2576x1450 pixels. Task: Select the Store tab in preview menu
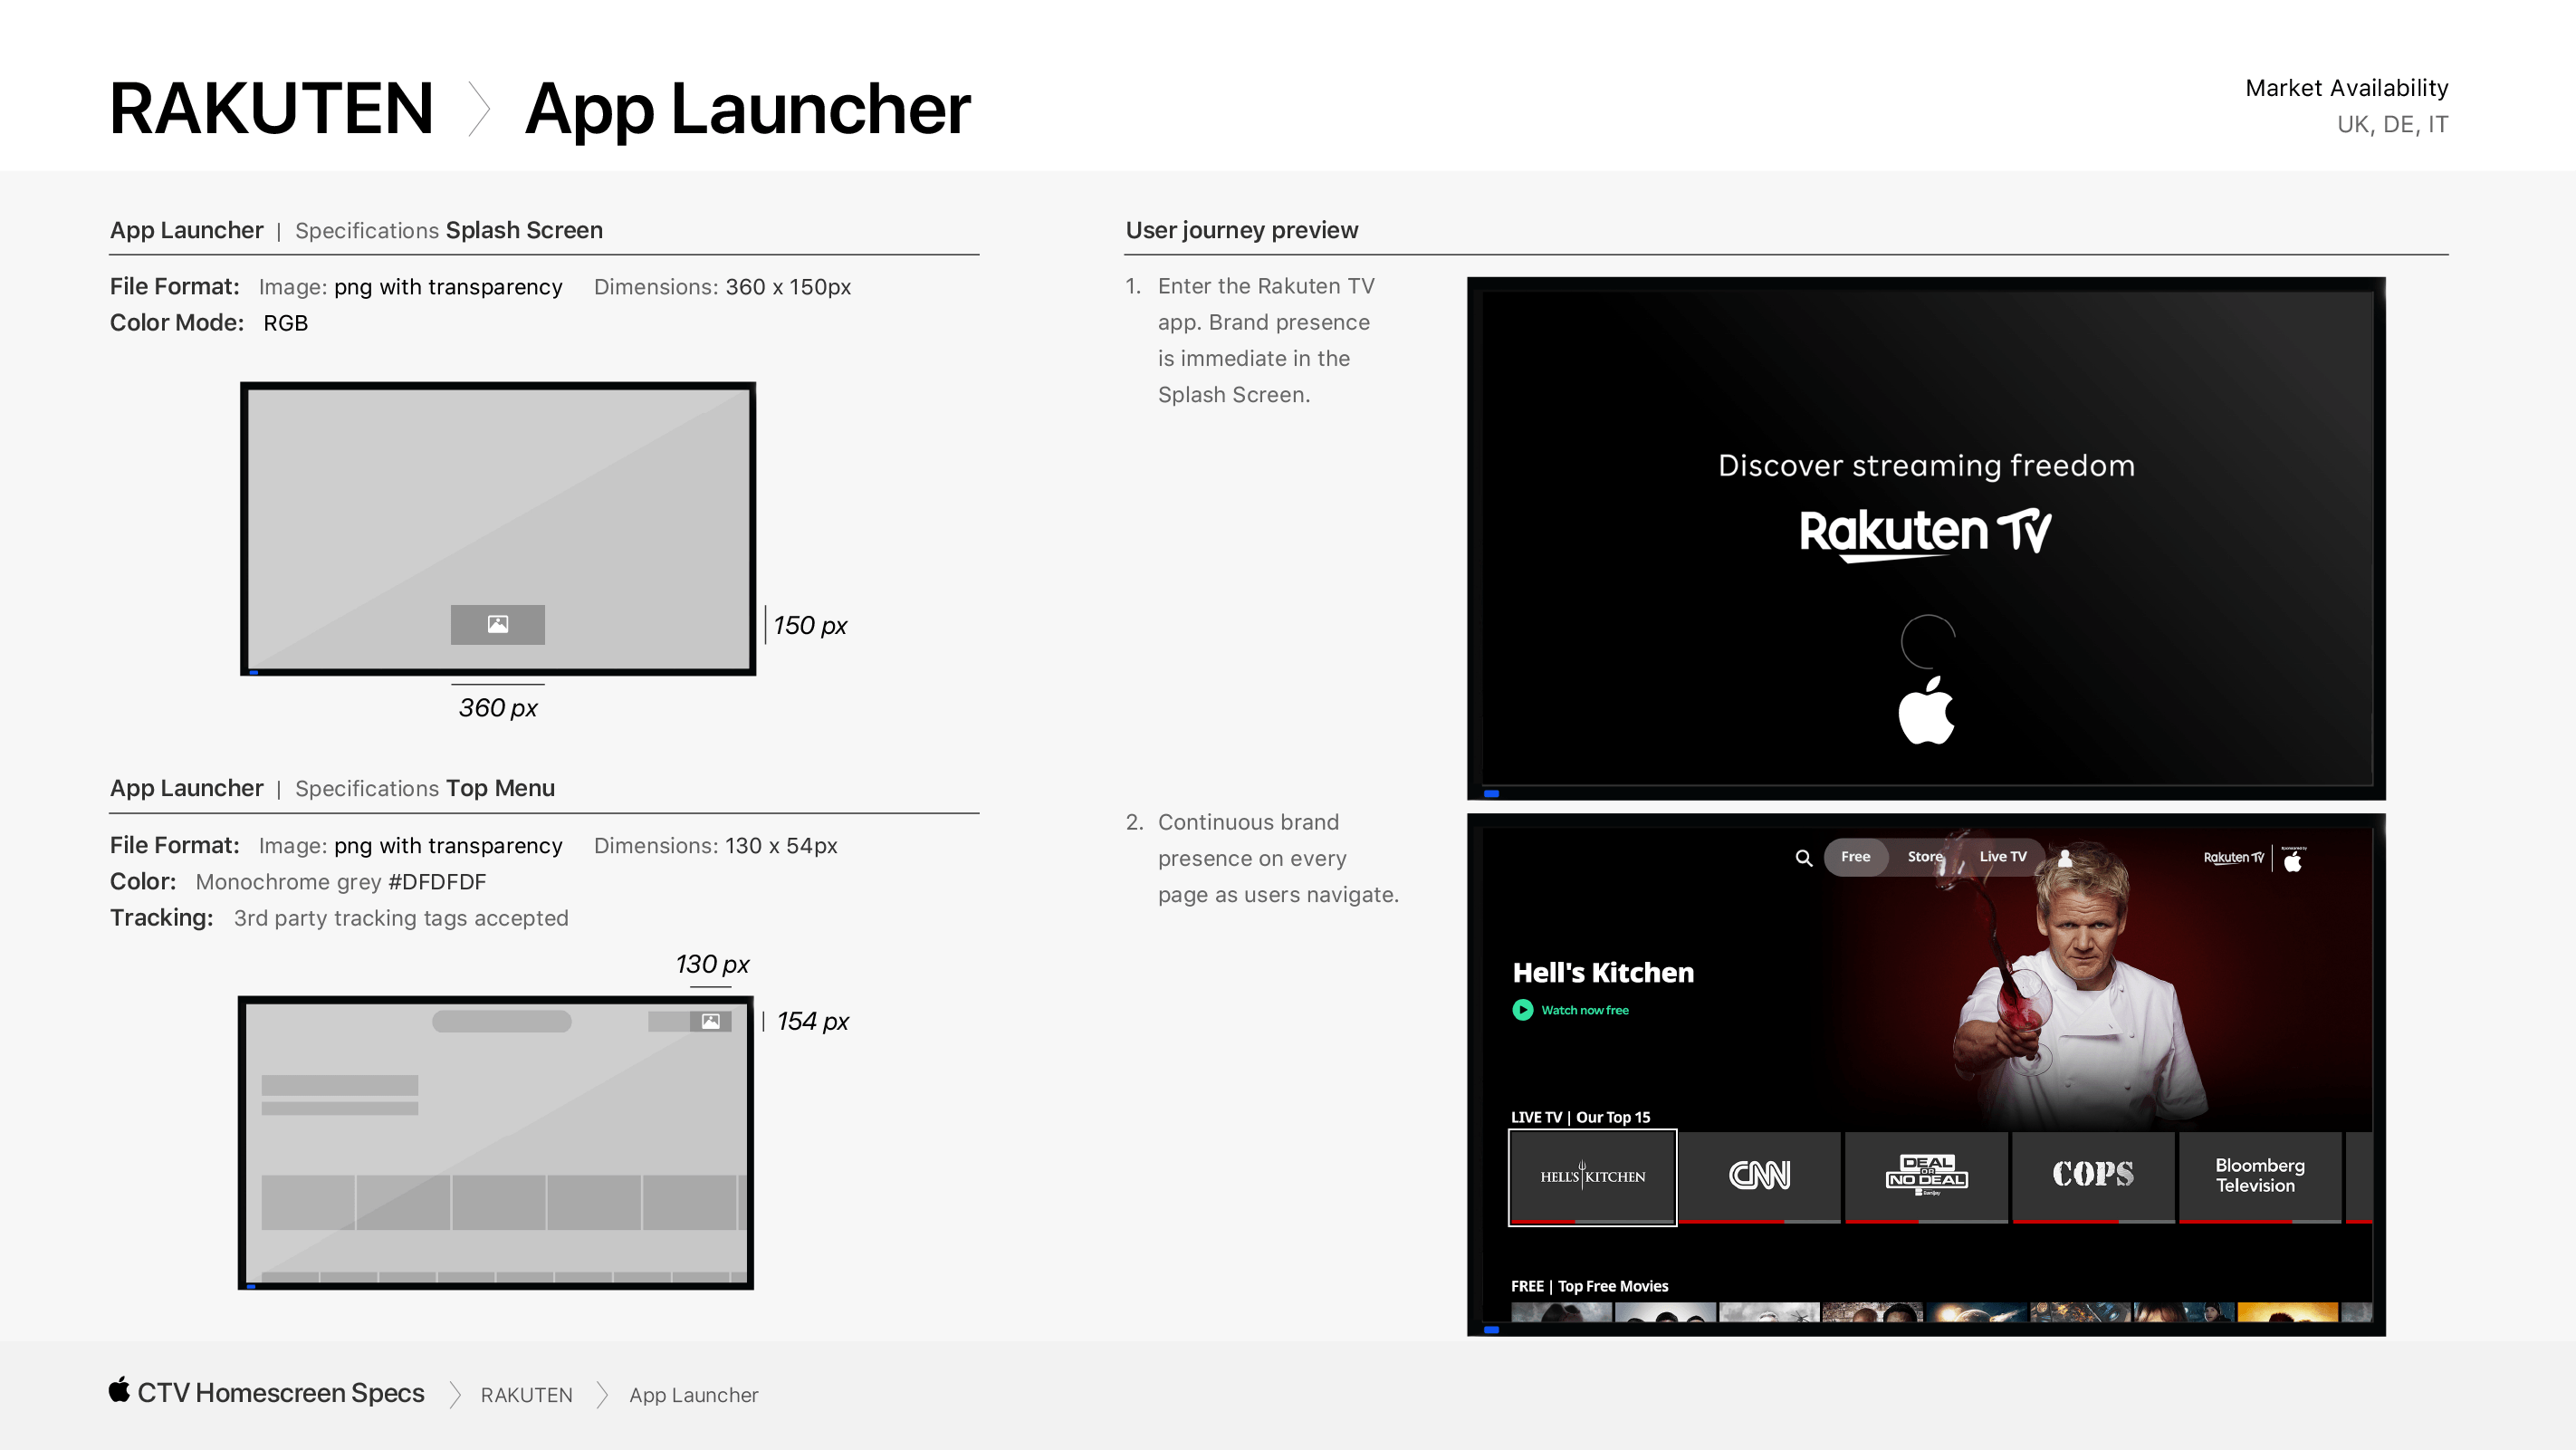click(x=1924, y=857)
